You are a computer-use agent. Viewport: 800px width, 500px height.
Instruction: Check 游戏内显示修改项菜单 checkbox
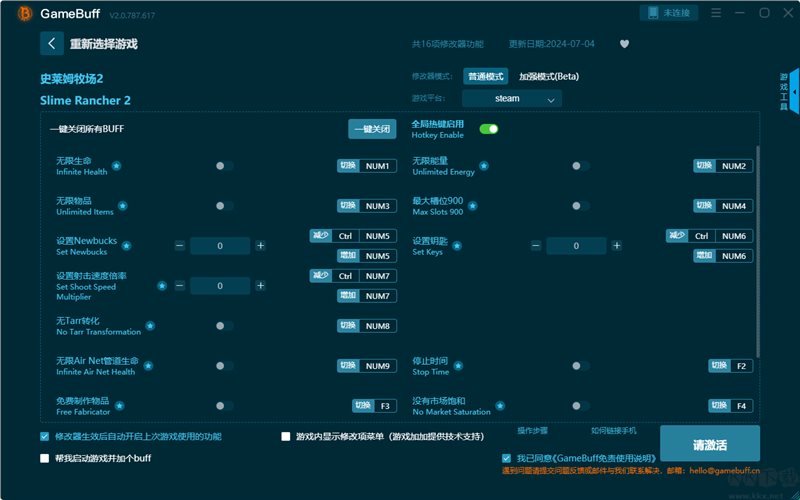pos(286,437)
